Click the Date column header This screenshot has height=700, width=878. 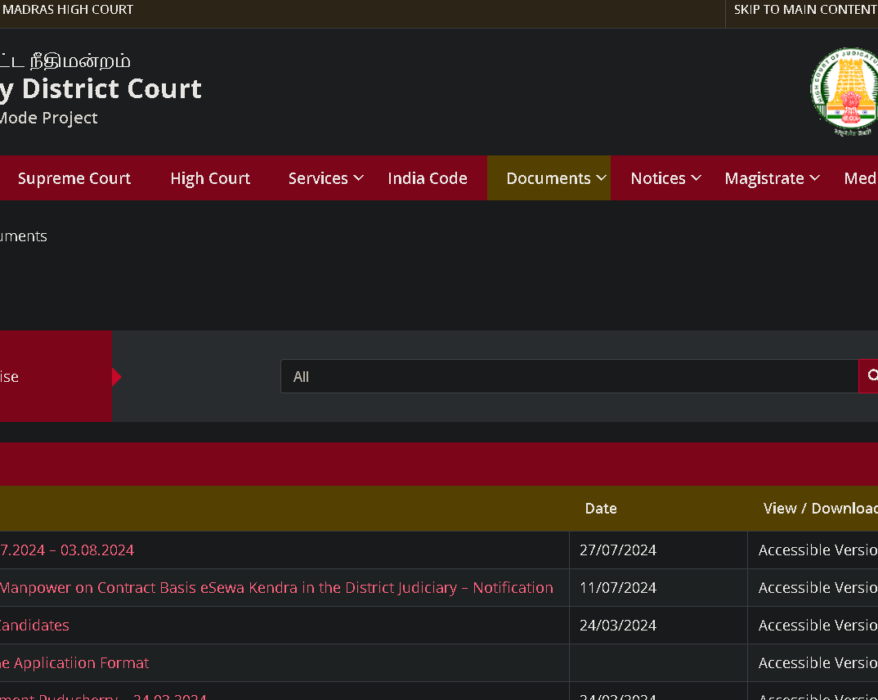[x=601, y=508]
